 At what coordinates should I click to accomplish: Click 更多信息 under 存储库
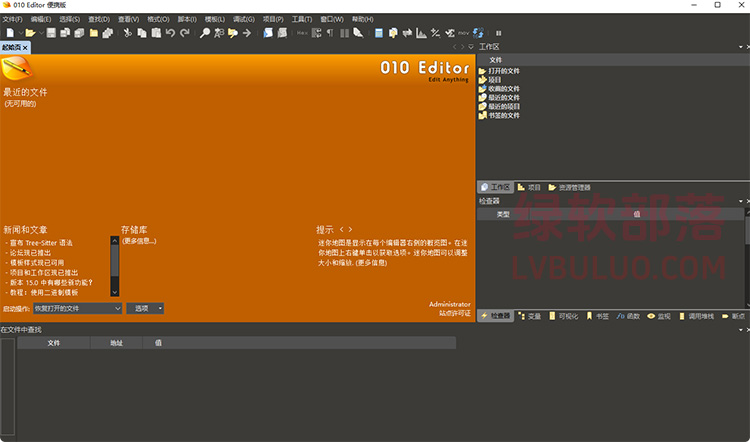(x=139, y=241)
